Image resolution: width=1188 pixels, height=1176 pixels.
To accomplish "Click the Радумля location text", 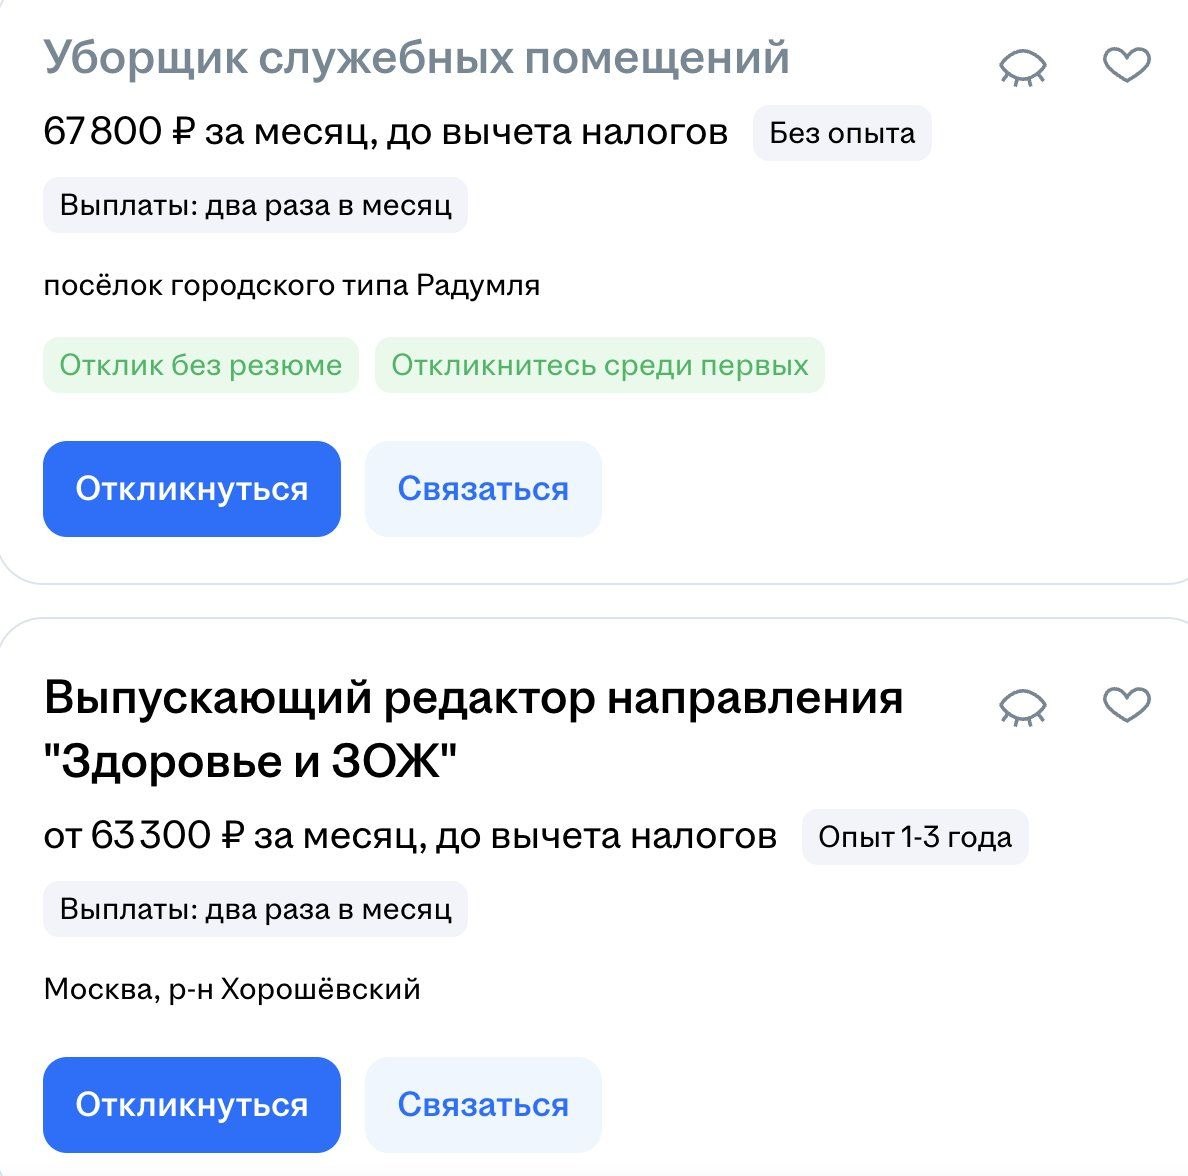I will tap(292, 286).
